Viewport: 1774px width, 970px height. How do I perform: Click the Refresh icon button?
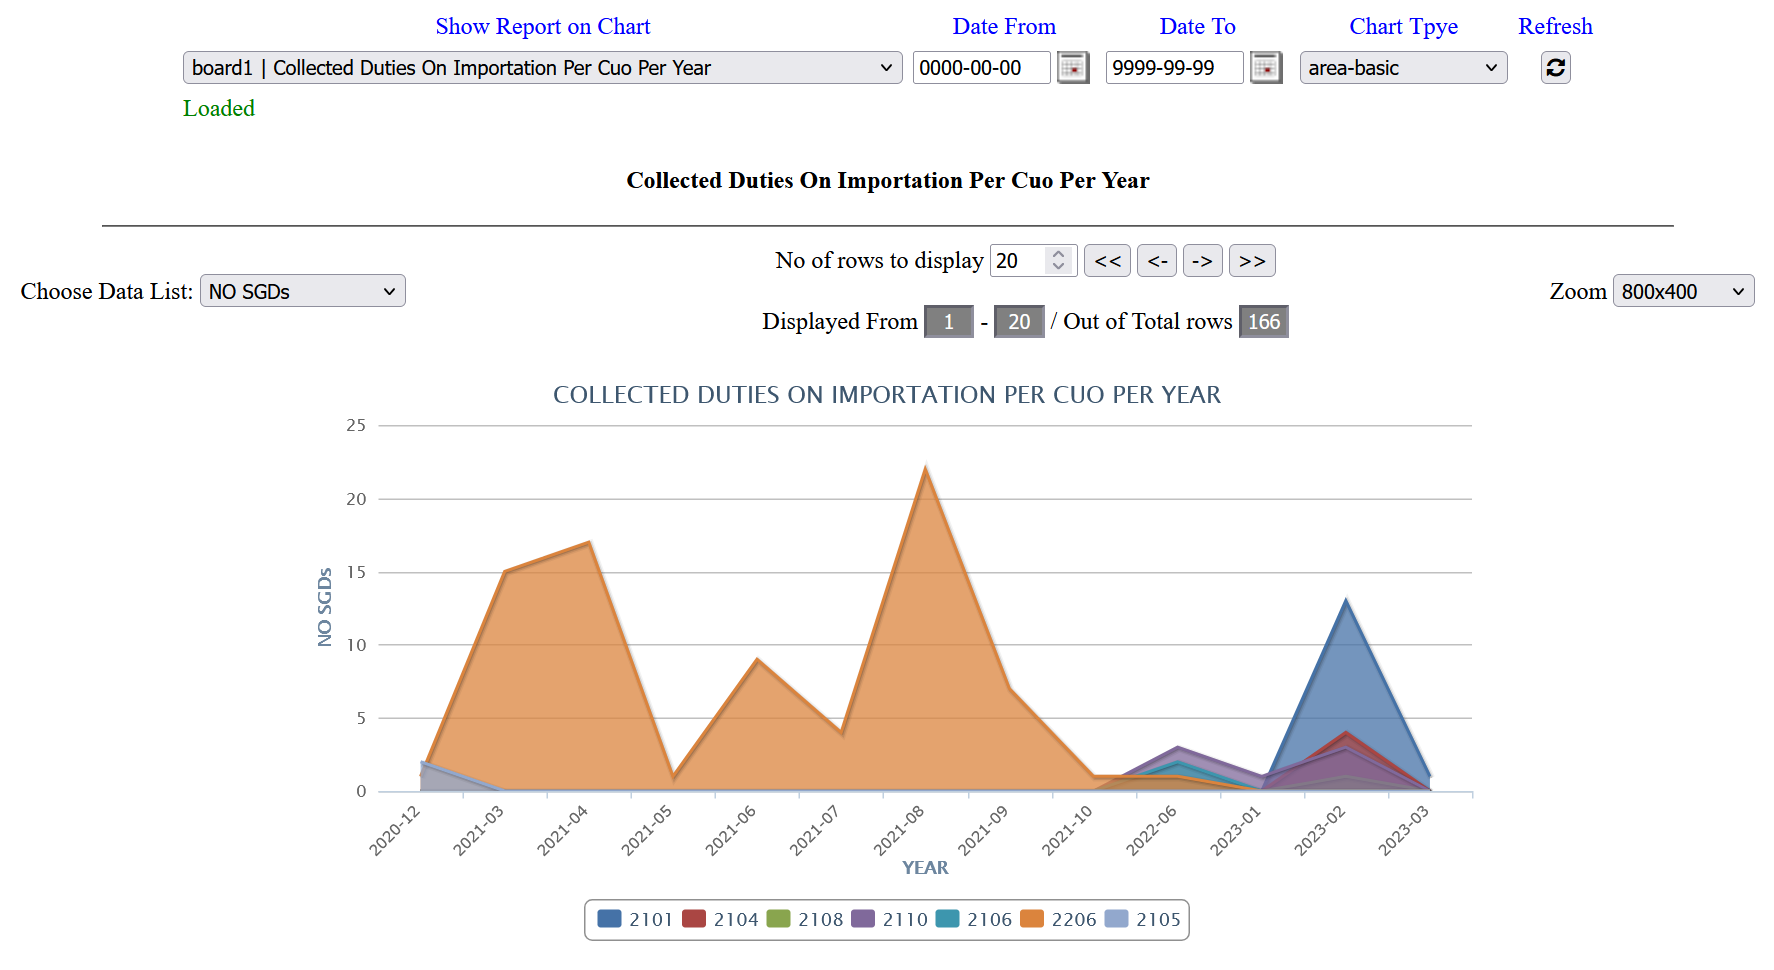[1555, 68]
